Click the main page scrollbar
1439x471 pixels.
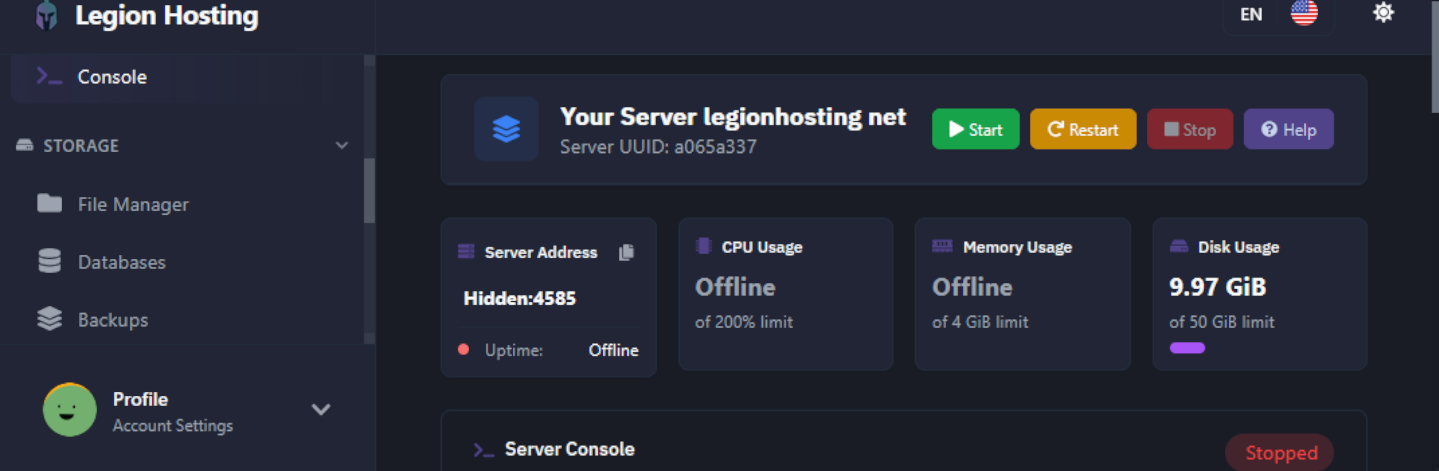(1434, 58)
